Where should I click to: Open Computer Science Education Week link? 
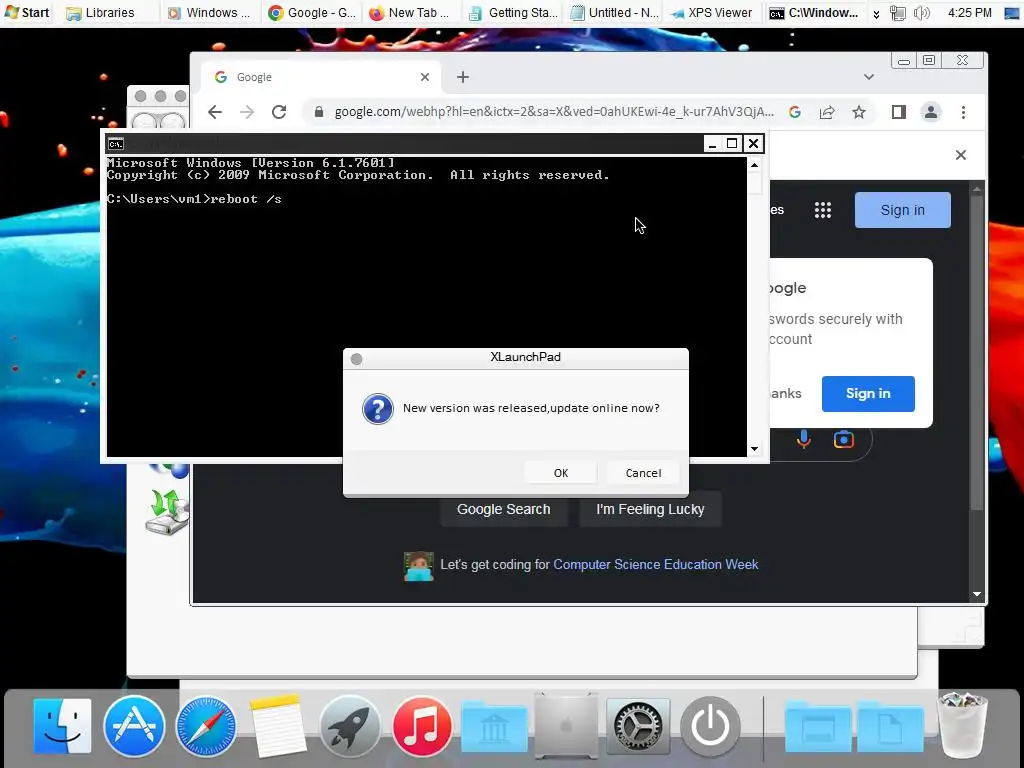pos(656,564)
